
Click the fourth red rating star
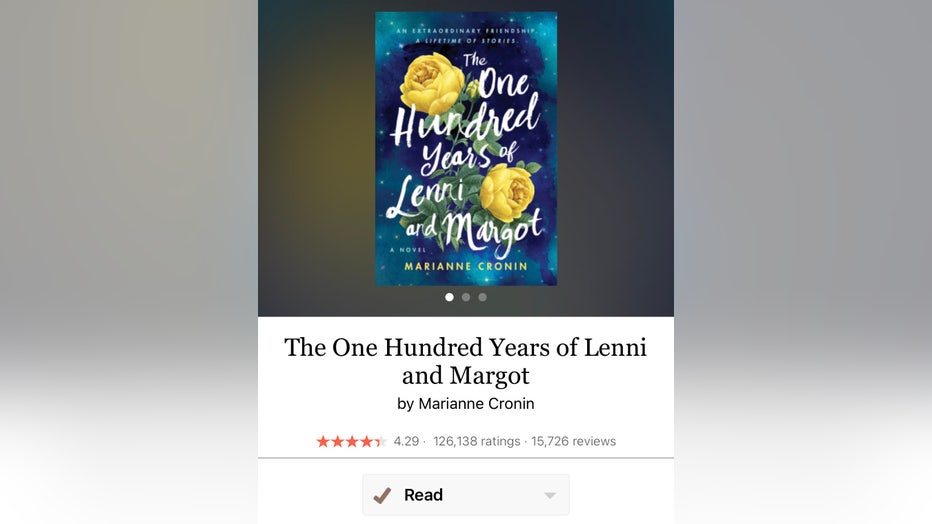[366, 441]
